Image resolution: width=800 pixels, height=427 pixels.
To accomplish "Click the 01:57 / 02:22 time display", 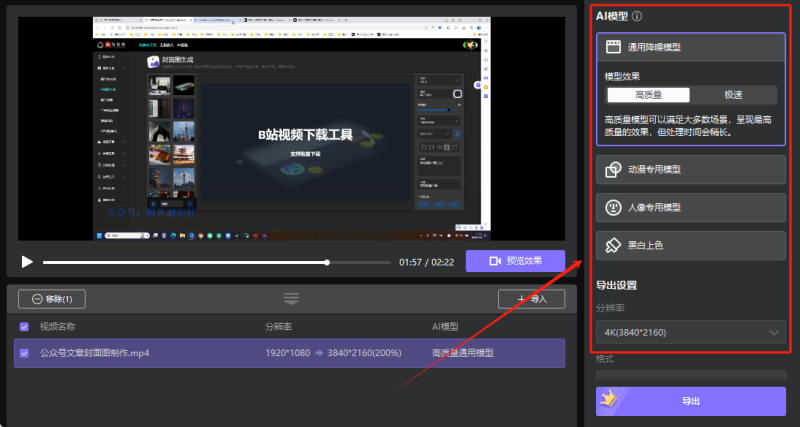I will tap(427, 262).
